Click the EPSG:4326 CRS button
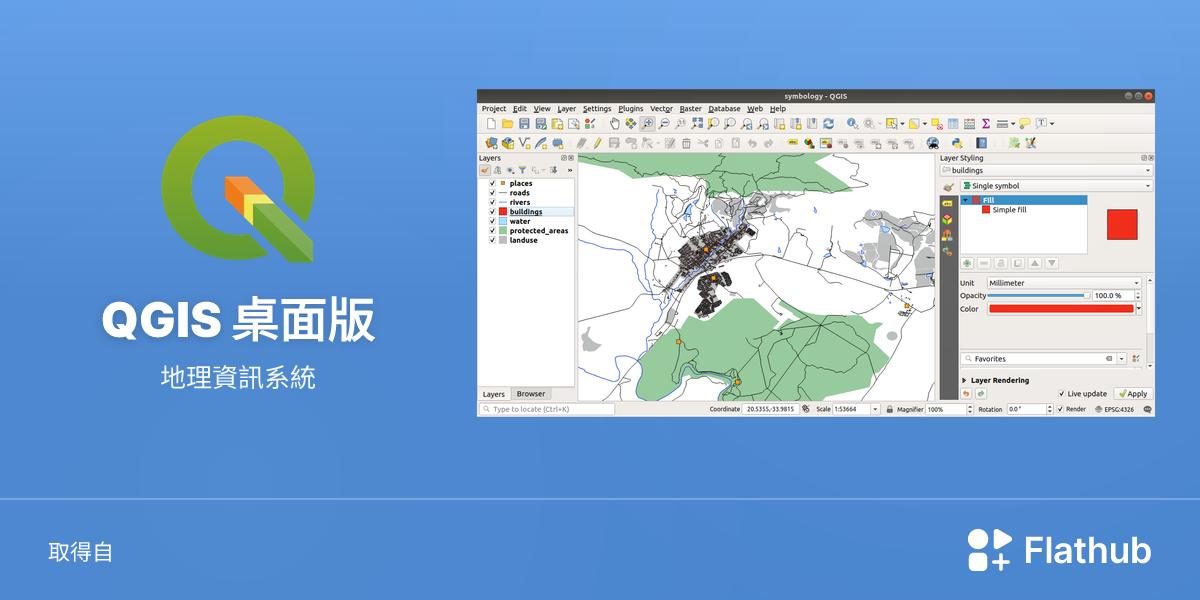 pos(1117,409)
